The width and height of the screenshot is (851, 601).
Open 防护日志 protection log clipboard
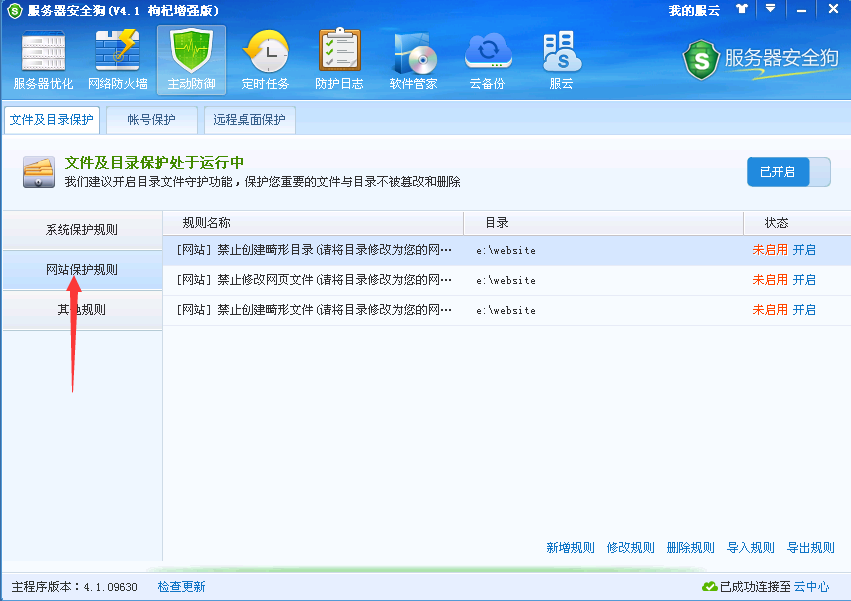tap(339, 60)
